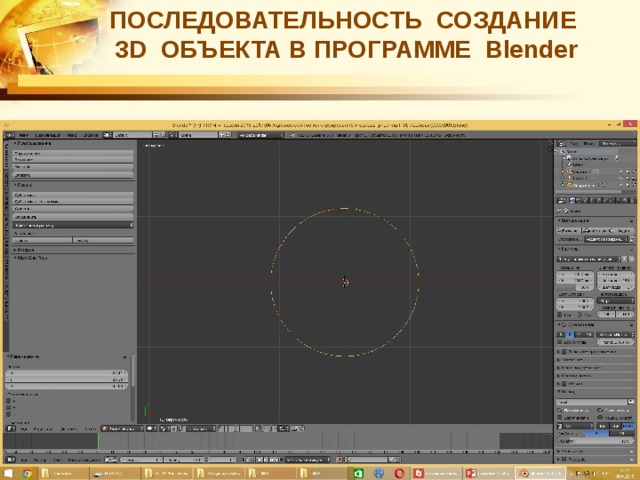Open Opera from the Windows taskbar
This screenshot has height=480, width=640.
point(399,473)
